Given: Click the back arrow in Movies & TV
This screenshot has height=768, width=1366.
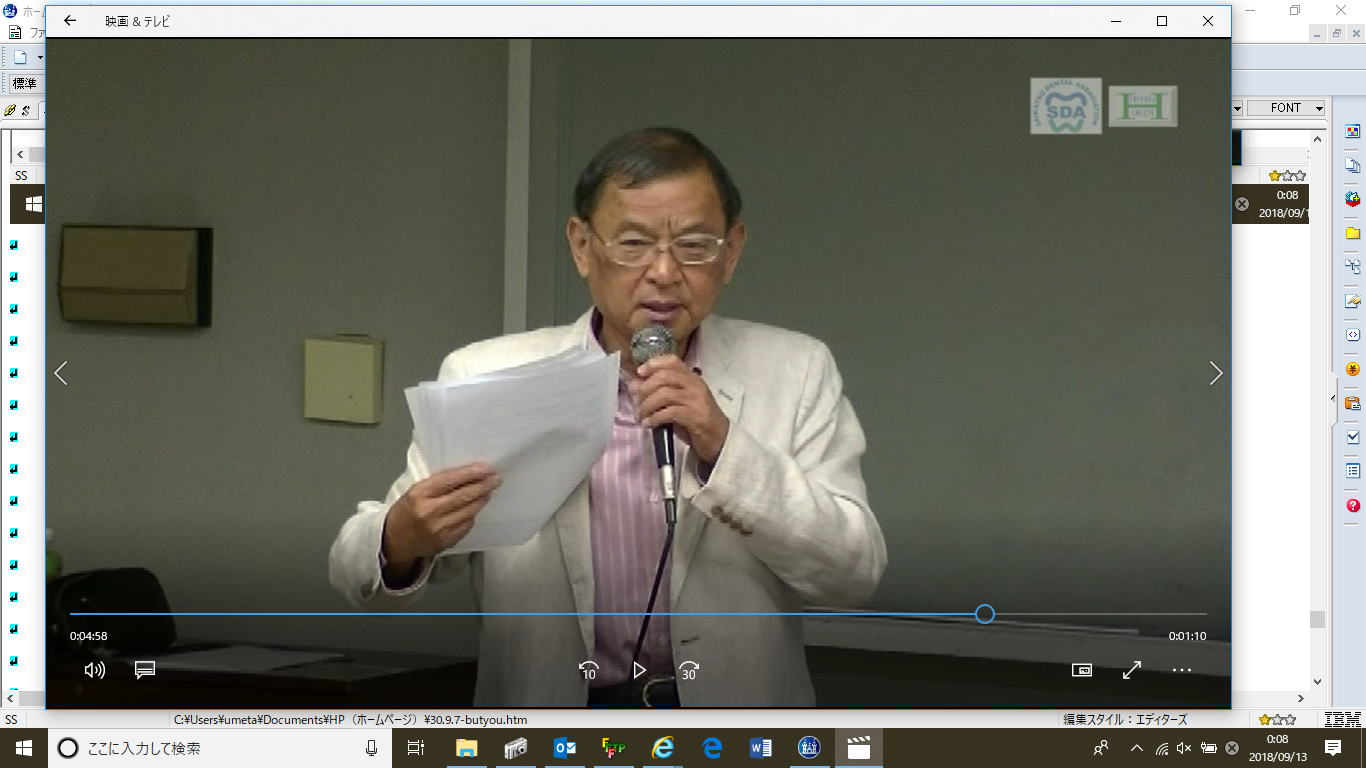Looking at the screenshot, I should (x=70, y=21).
